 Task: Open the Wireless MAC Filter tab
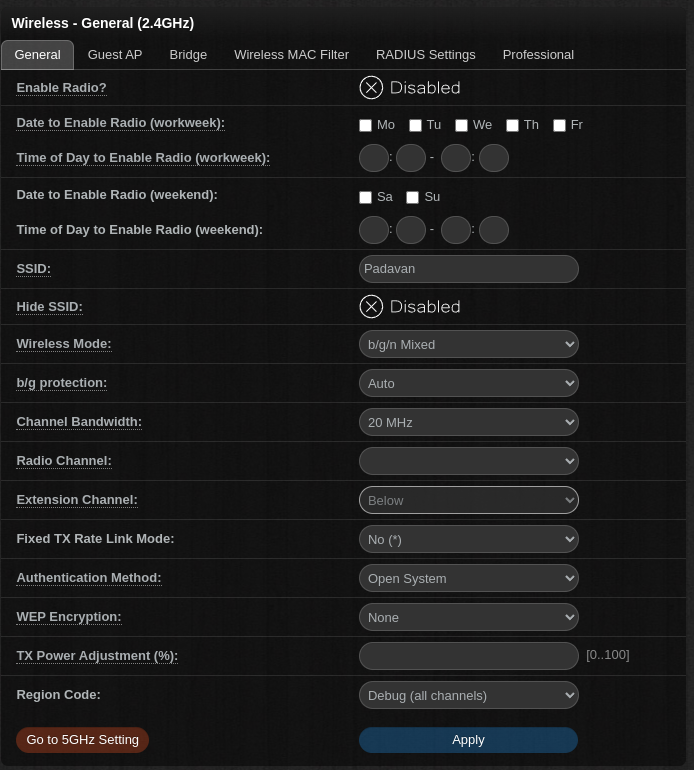tap(291, 55)
